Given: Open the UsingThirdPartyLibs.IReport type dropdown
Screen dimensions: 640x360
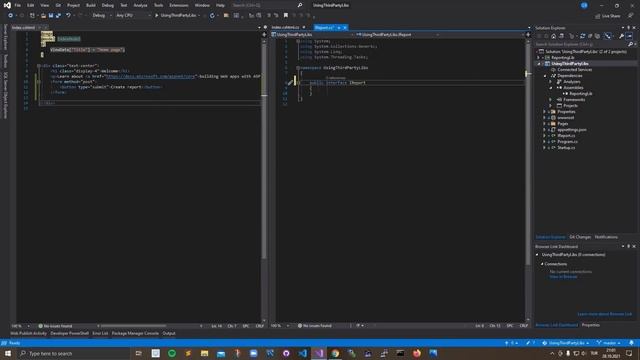Looking at the screenshot, I should (x=398, y=35).
